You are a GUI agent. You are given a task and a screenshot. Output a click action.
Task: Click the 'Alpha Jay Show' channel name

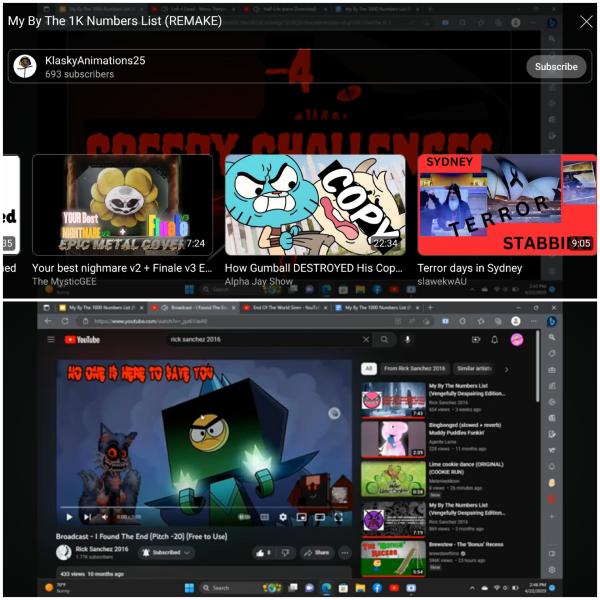259,281
